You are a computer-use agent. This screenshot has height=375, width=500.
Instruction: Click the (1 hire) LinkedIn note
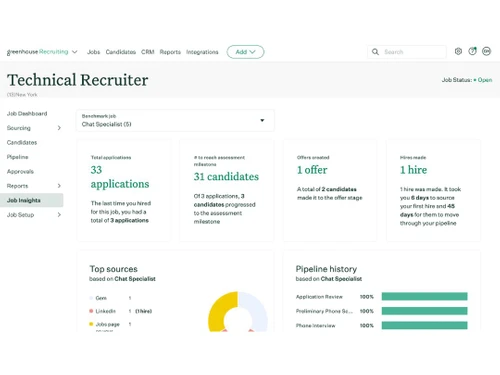pyautogui.click(x=144, y=311)
